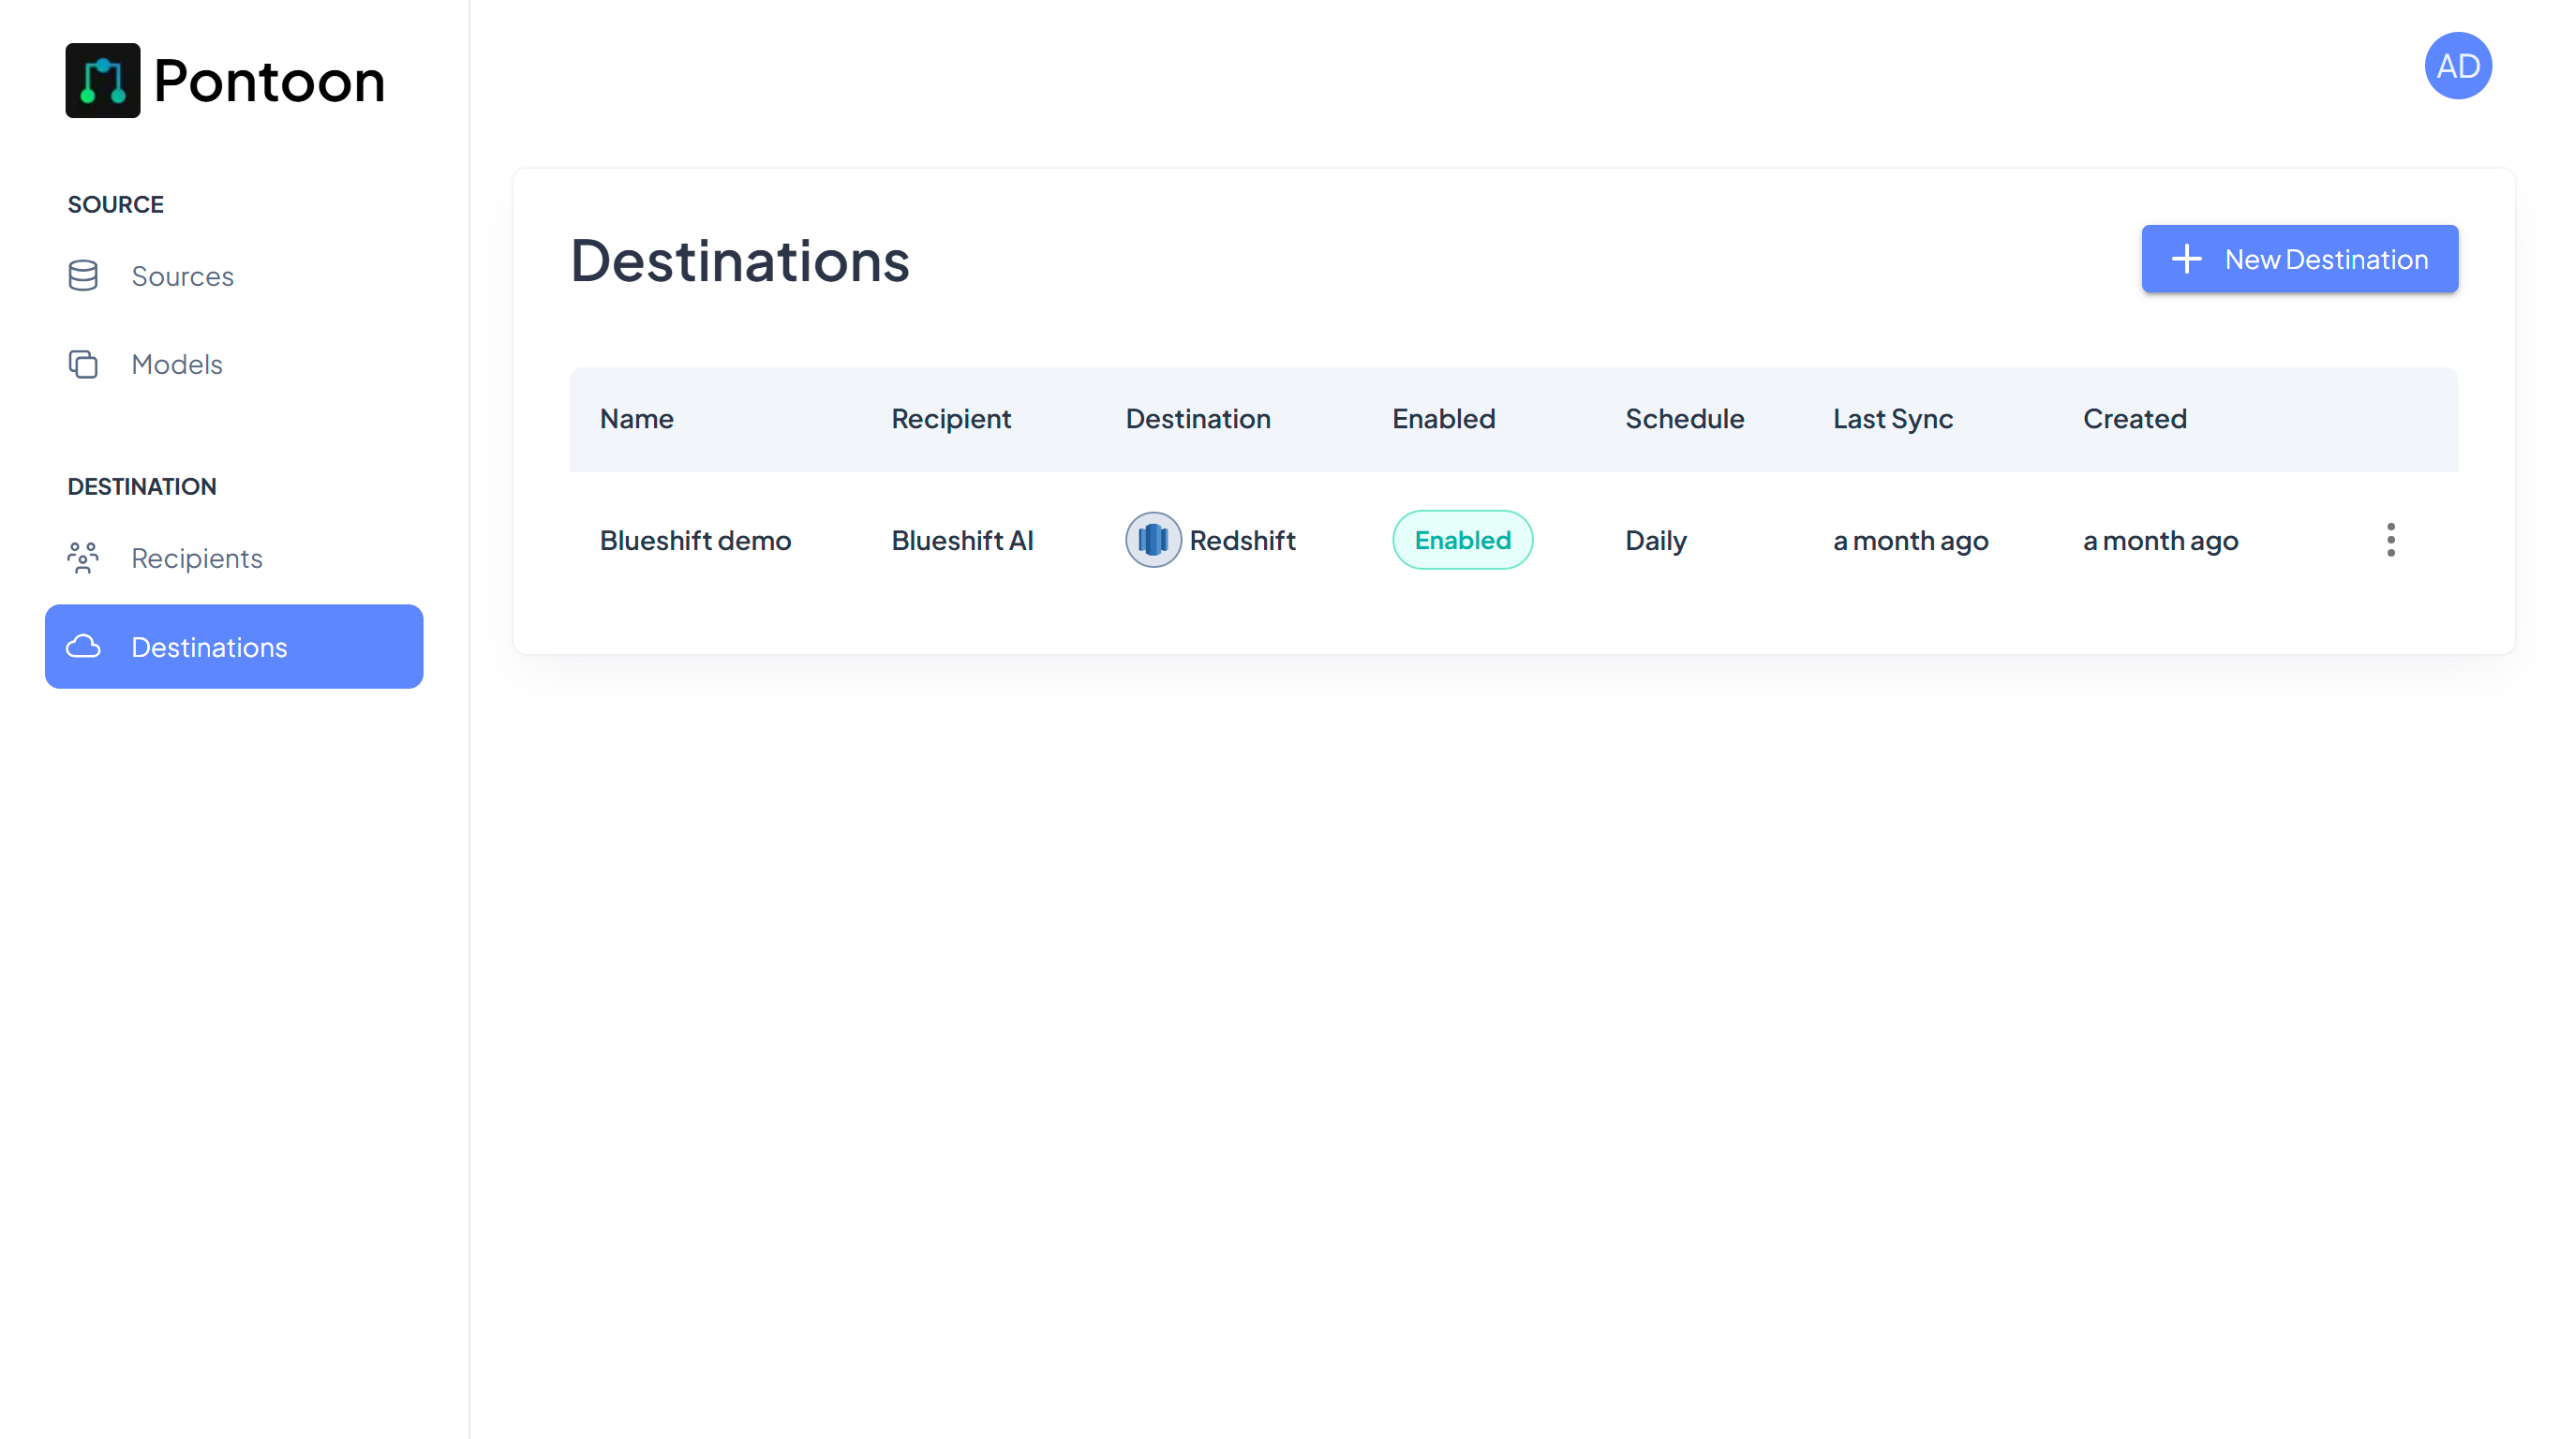
Task: Click New Destination button
Action: point(2299,259)
